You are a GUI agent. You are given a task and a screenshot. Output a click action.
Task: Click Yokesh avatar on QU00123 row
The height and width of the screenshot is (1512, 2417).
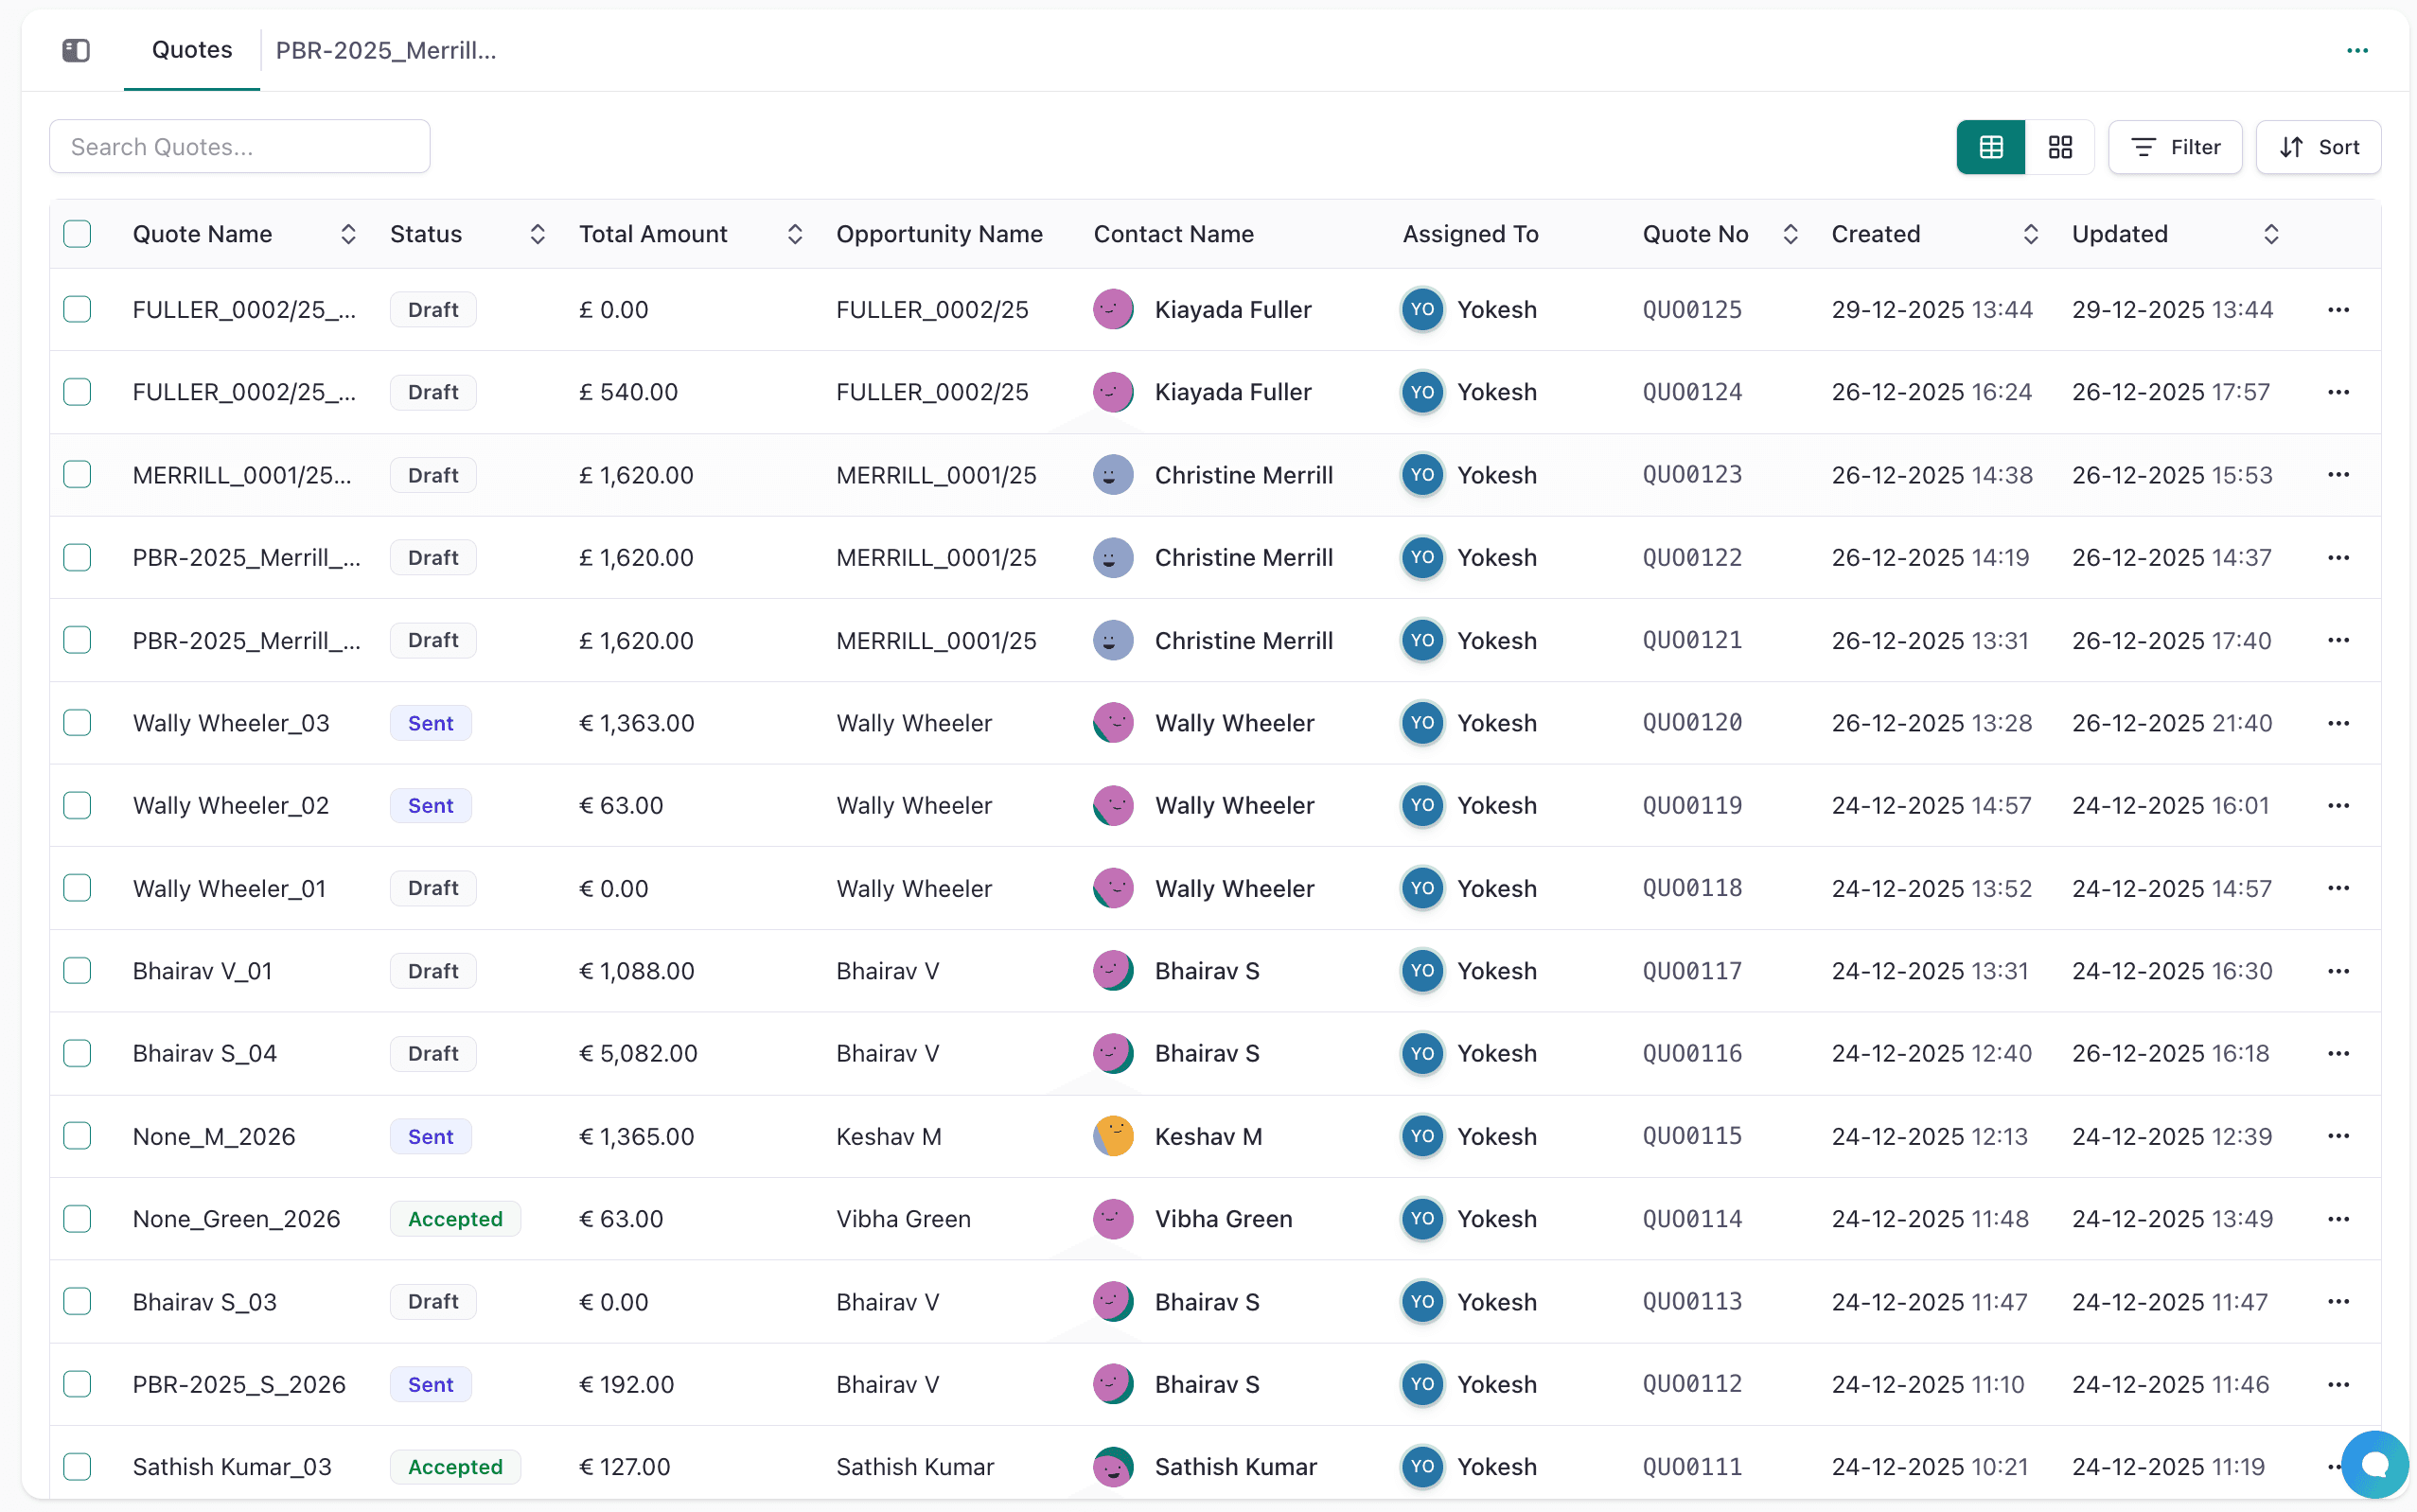(x=1422, y=475)
